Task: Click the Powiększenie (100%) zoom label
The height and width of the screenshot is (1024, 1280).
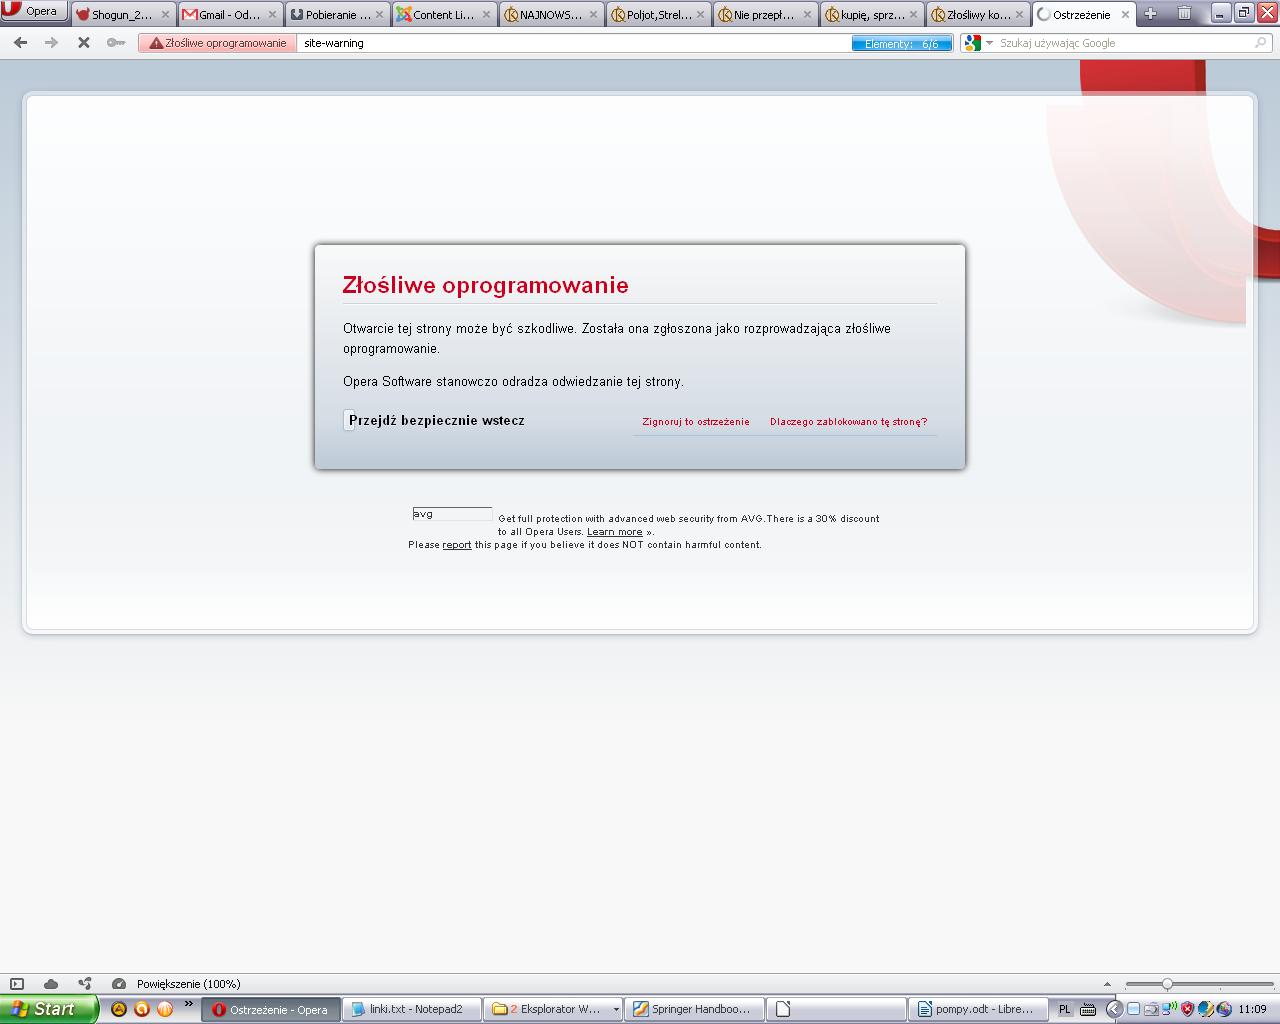Action: click(189, 984)
